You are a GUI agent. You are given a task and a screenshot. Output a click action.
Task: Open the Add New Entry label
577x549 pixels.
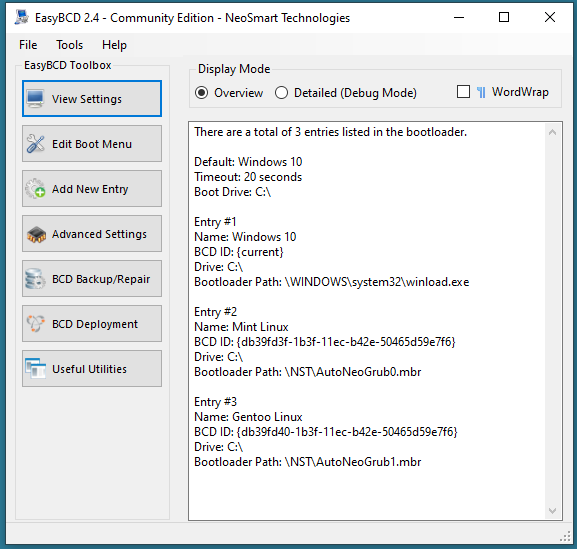coord(90,189)
